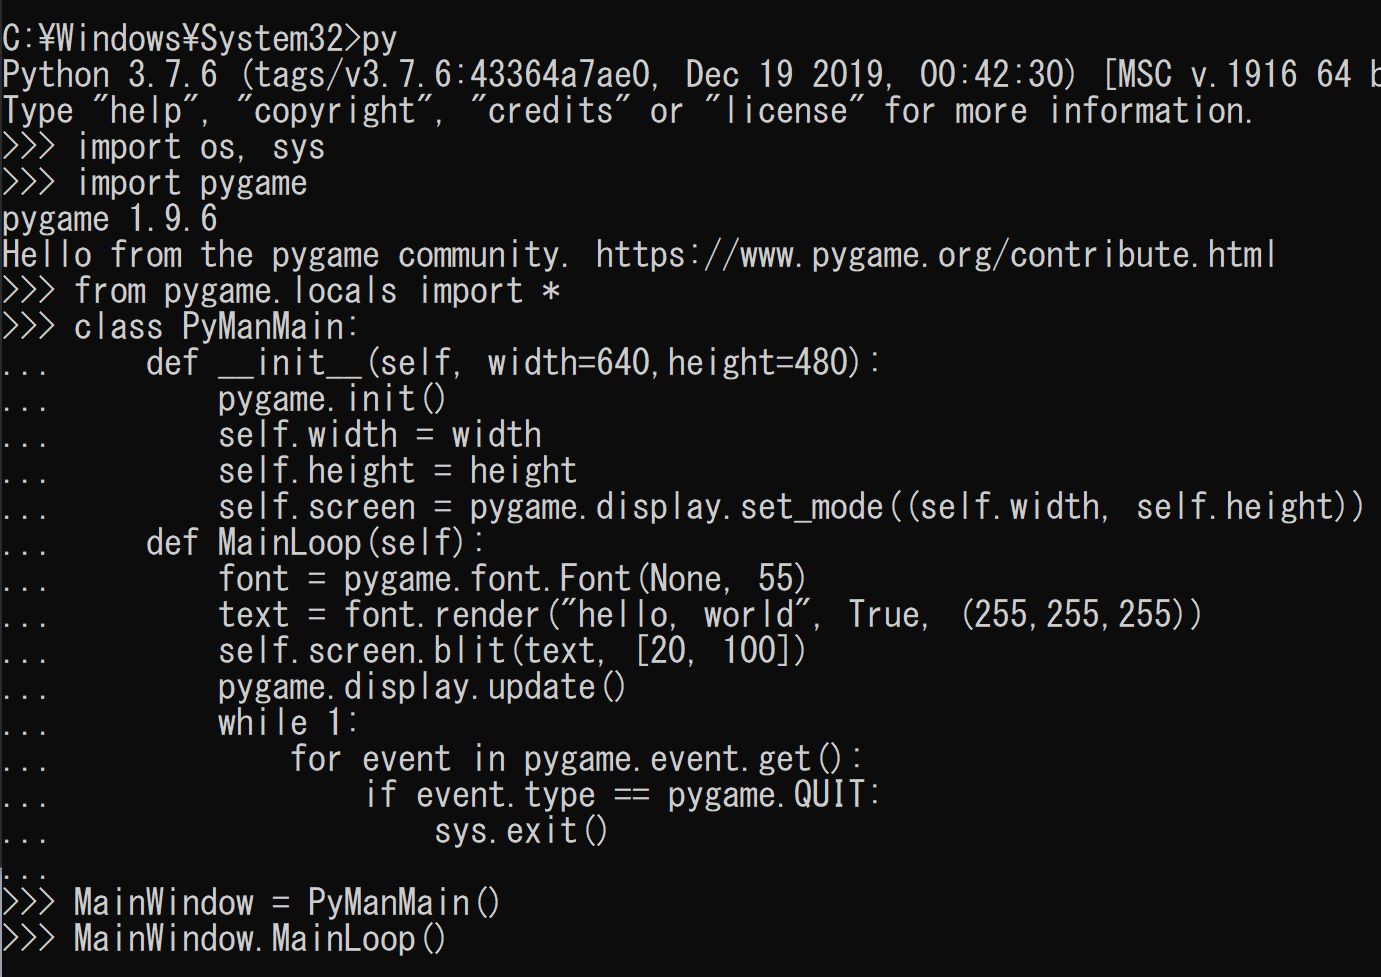Click the 'self.screen.blit' call line
The image size is (1381, 977).
tap(512, 651)
